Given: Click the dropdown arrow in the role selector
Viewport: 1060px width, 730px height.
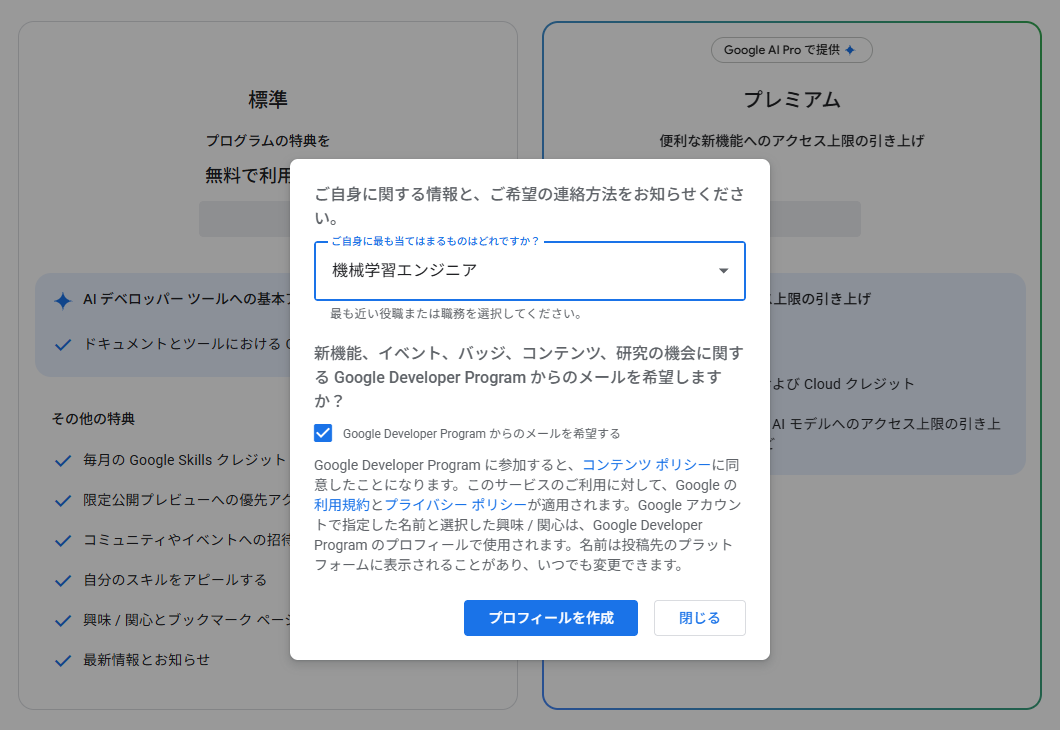Looking at the screenshot, I should [x=723, y=270].
